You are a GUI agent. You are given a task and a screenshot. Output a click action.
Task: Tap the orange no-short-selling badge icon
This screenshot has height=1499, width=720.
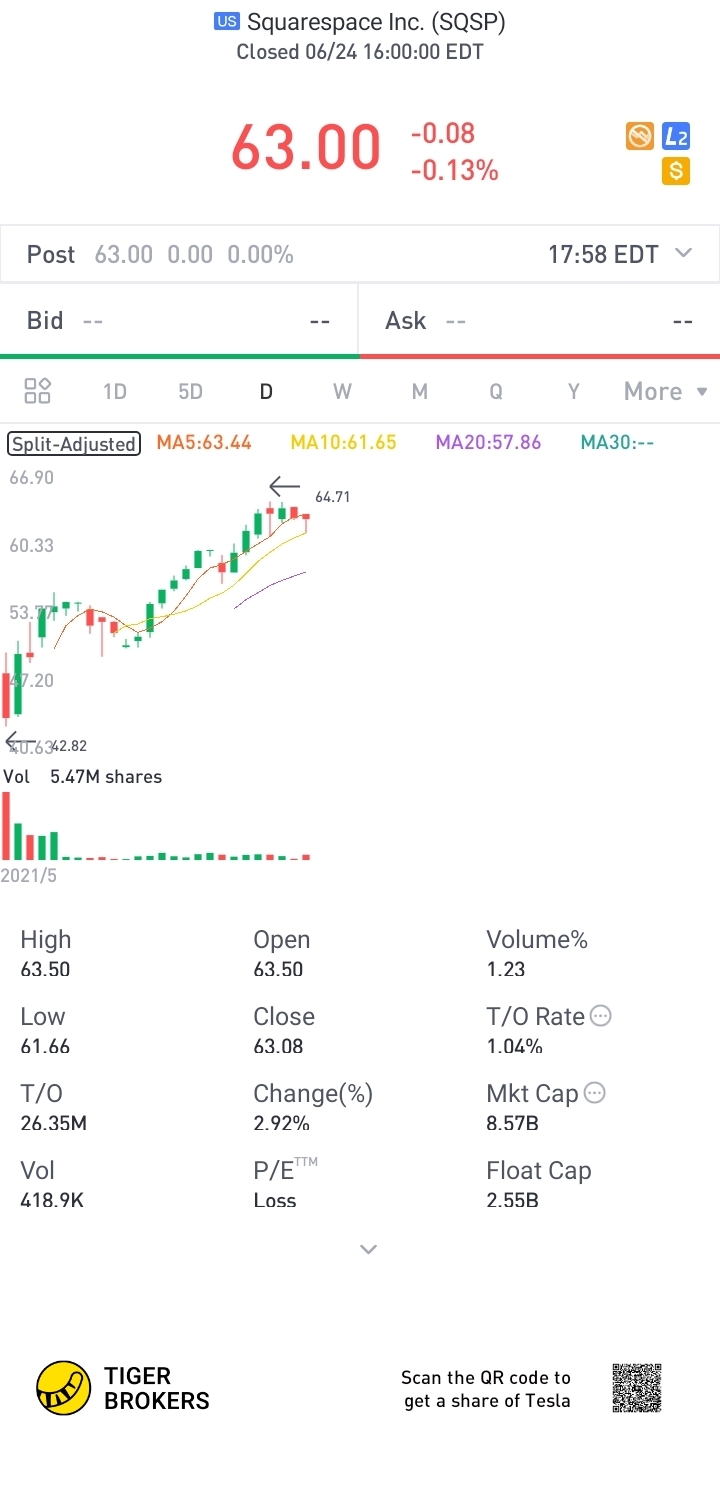(x=640, y=137)
